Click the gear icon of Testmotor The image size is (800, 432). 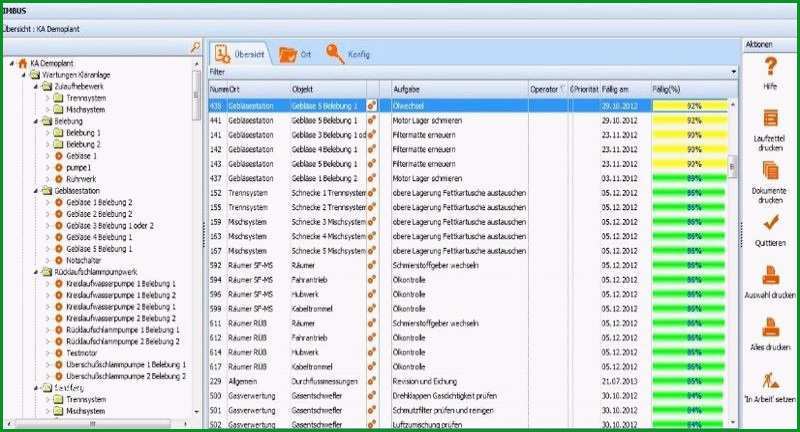59,353
